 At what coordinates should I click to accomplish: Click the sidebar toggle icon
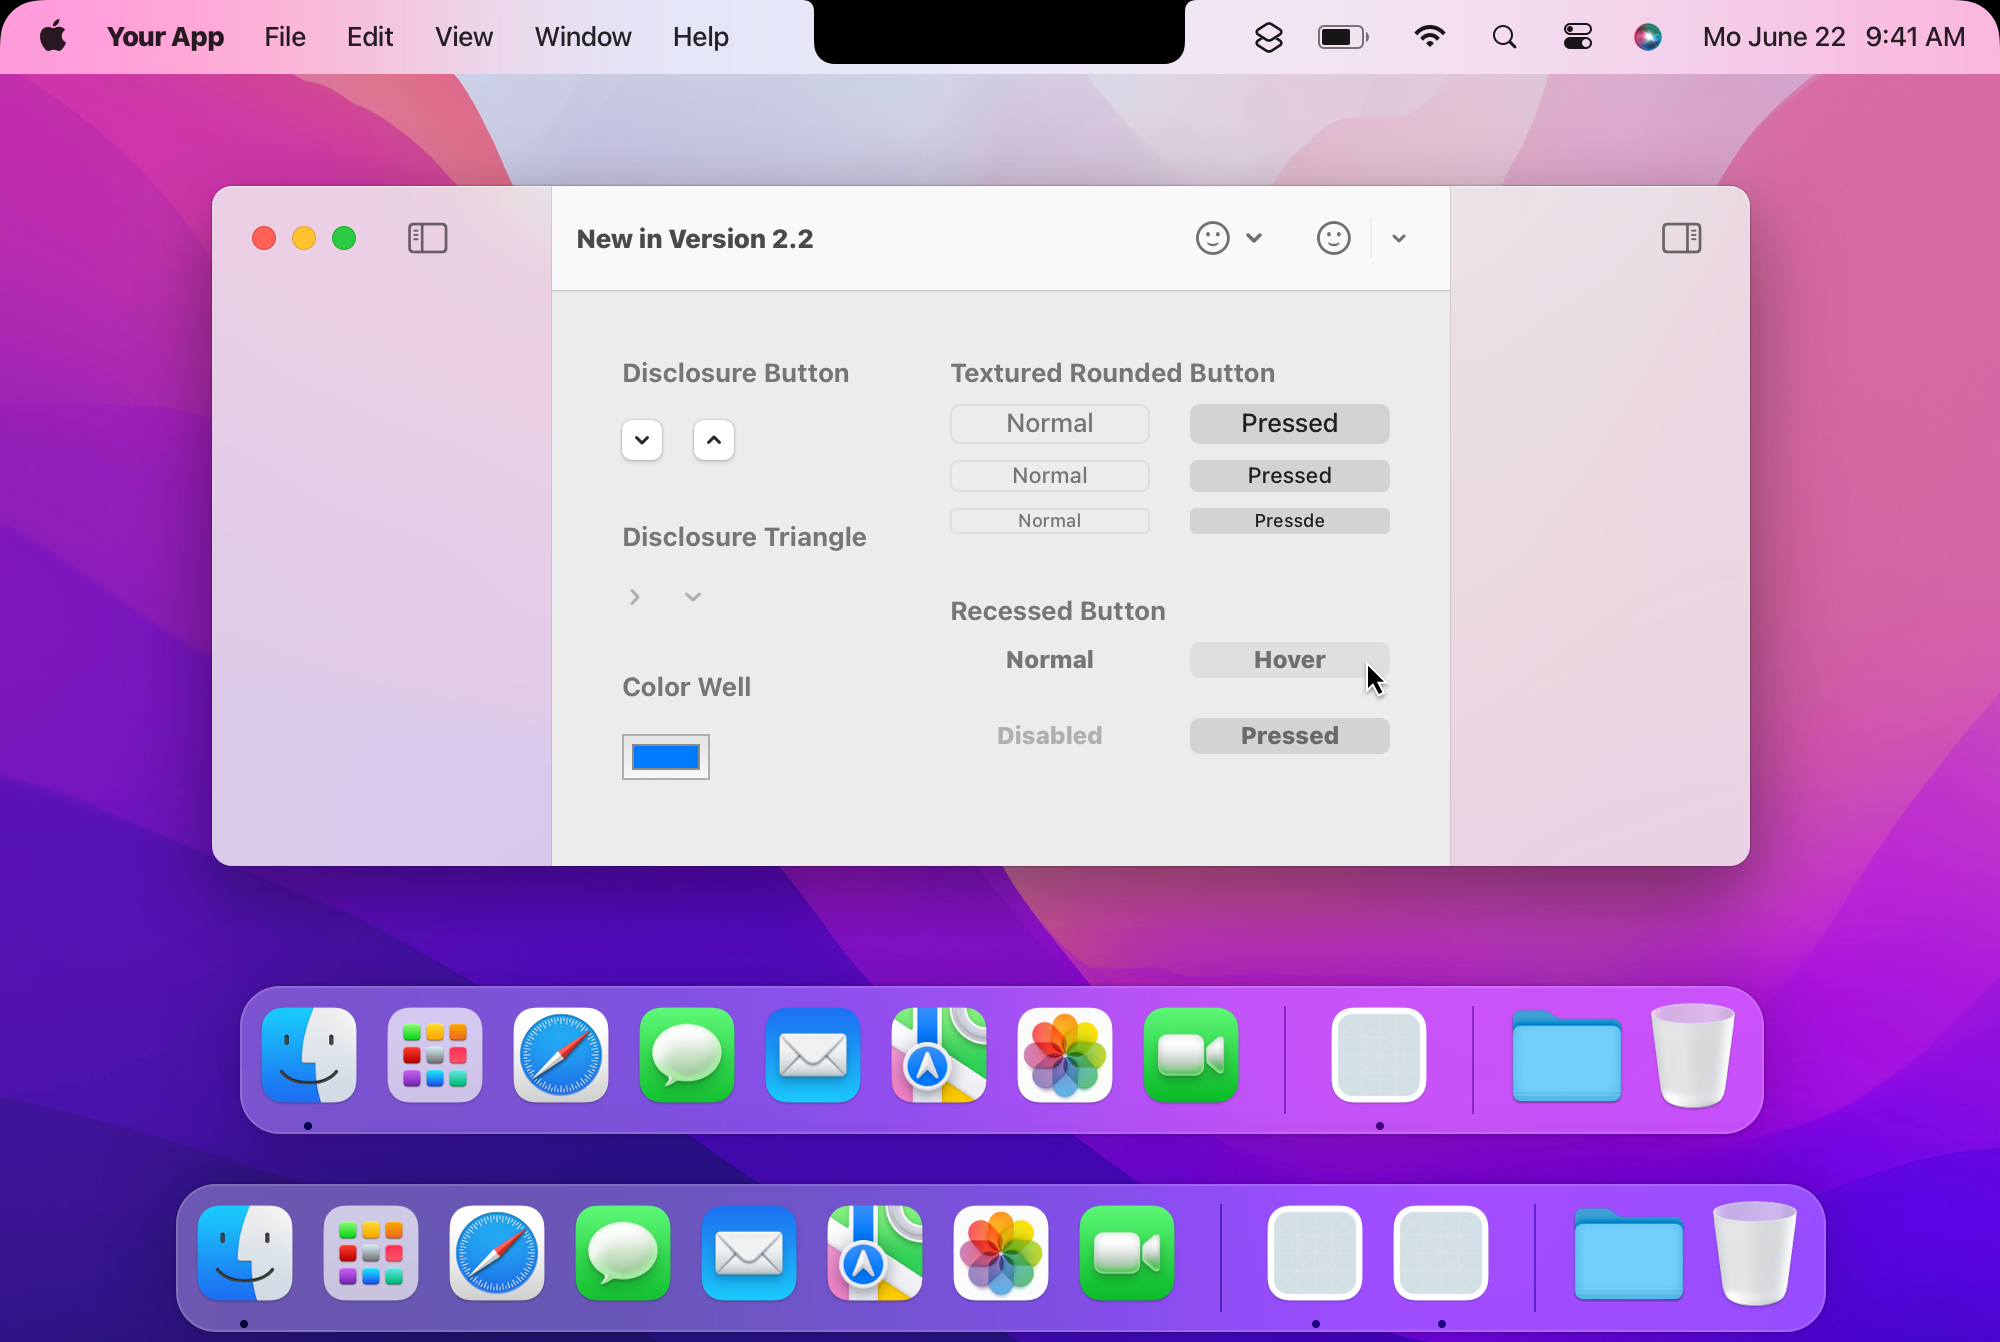pos(427,238)
